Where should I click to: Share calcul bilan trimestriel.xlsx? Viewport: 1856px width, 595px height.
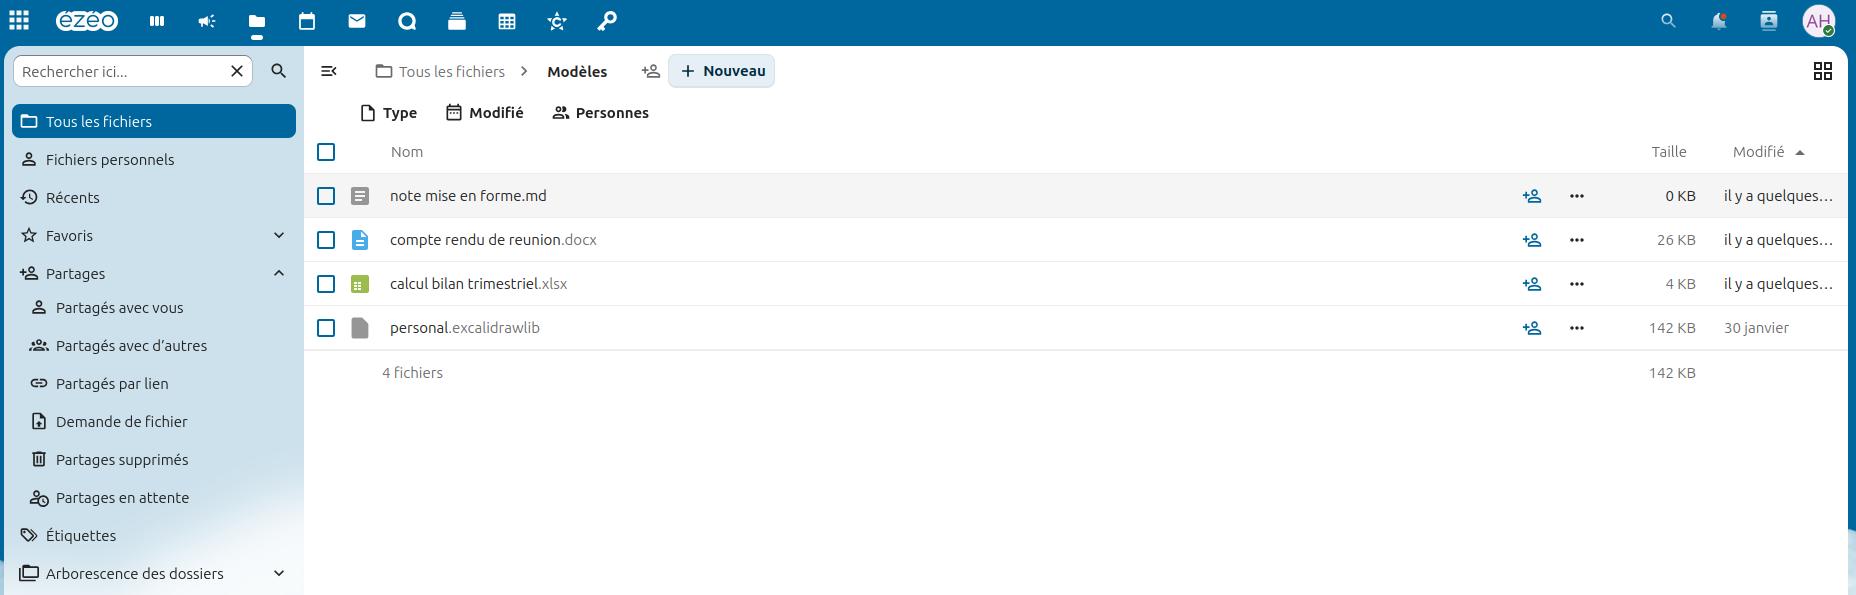coord(1532,284)
